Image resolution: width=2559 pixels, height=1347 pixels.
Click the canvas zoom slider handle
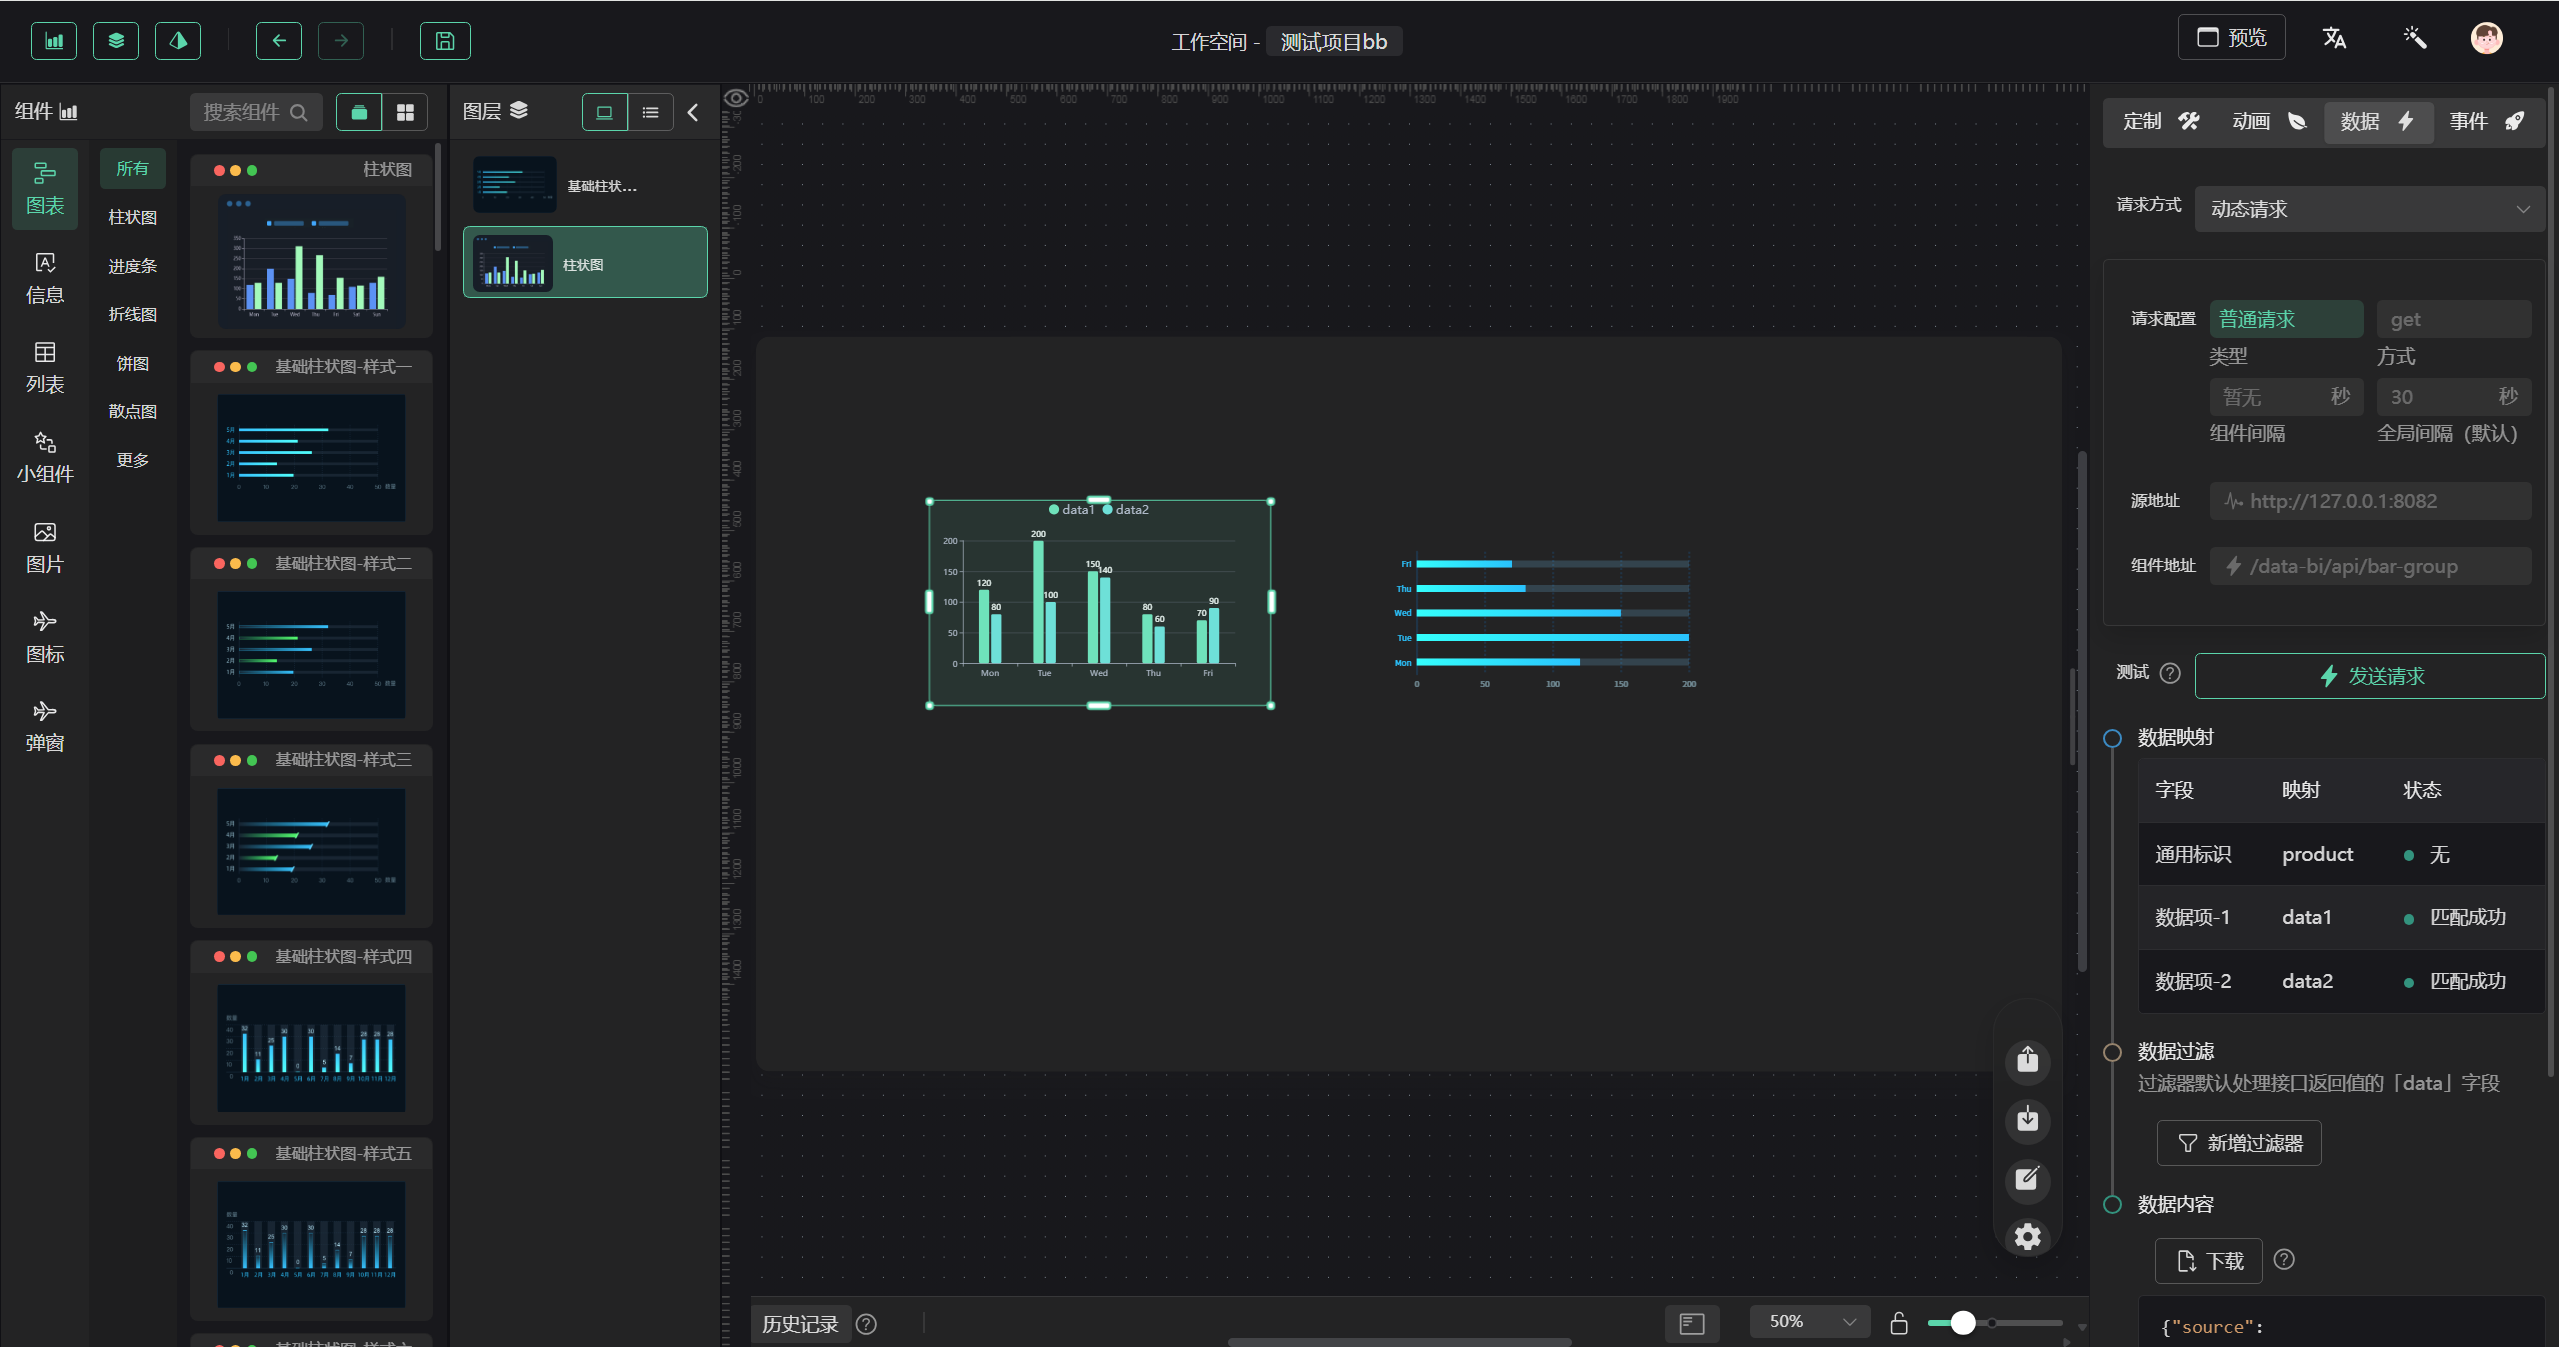[x=1963, y=1323]
